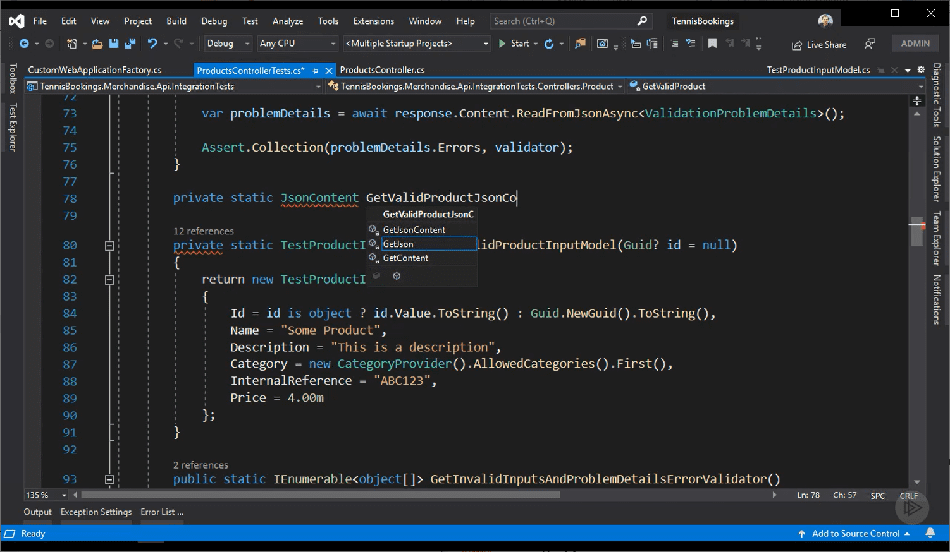Open the 2 references CodeLens link
Viewport: 950px width, 552px height.
click(201, 465)
